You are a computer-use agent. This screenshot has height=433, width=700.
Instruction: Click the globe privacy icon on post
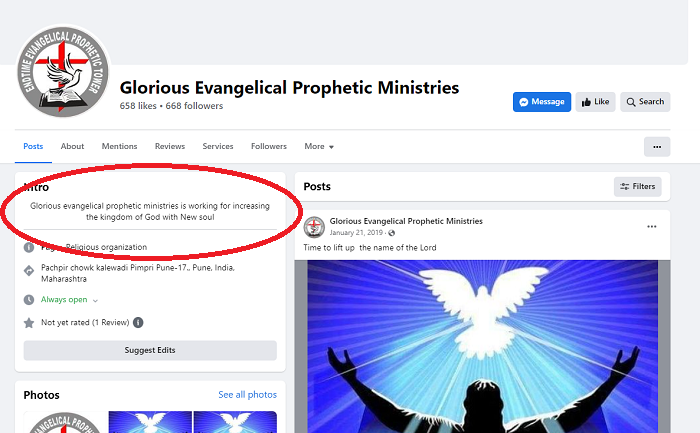point(392,233)
